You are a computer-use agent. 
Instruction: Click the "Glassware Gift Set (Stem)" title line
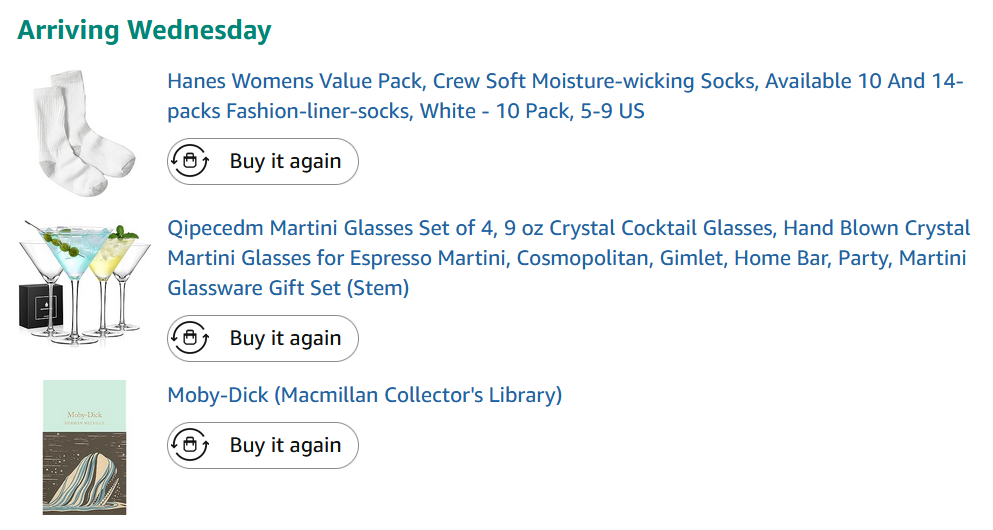click(x=288, y=288)
